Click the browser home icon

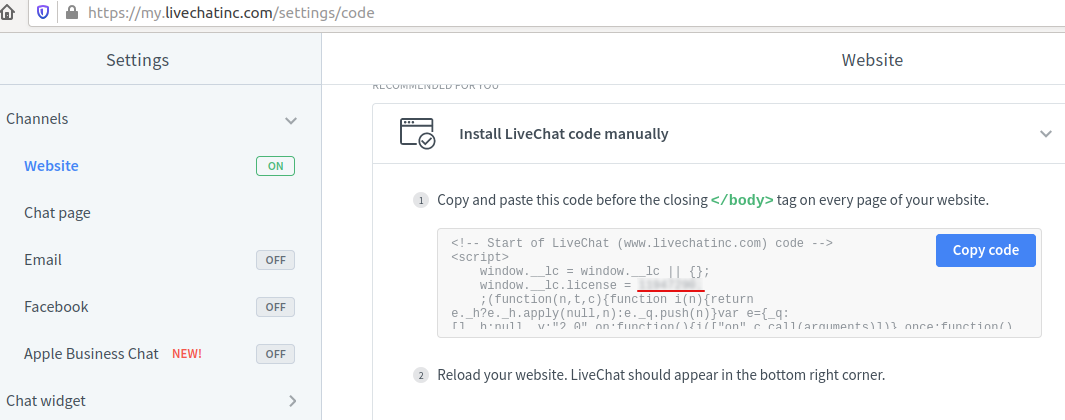(7, 12)
